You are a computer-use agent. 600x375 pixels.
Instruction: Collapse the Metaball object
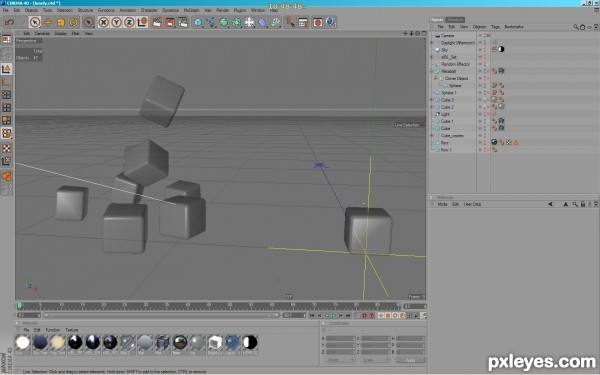[x=432, y=71]
